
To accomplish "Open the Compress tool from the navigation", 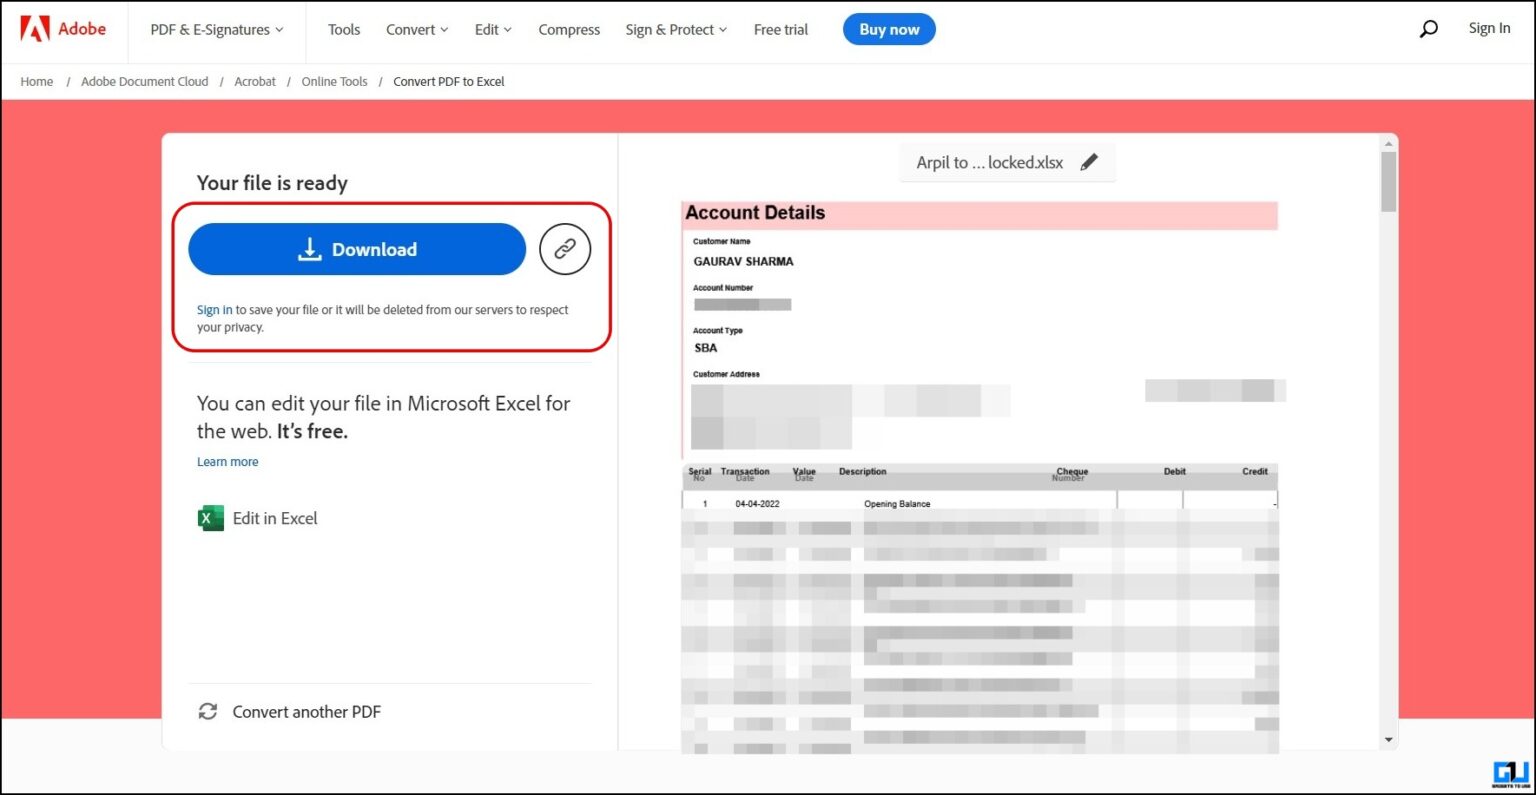I will point(568,29).
